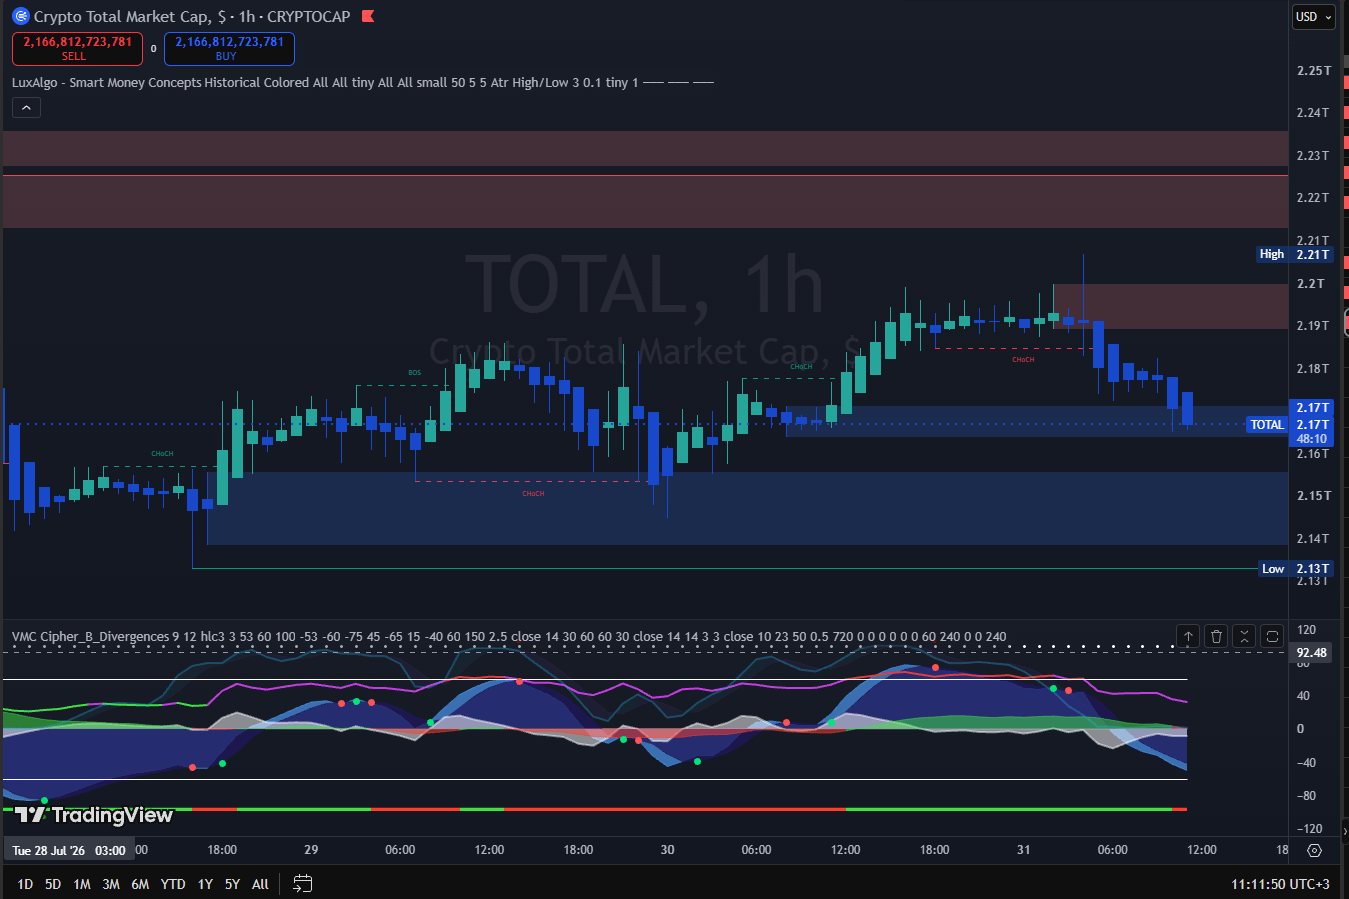Open chart settings gear on time axis
Image resolution: width=1349 pixels, height=899 pixels.
click(1314, 850)
